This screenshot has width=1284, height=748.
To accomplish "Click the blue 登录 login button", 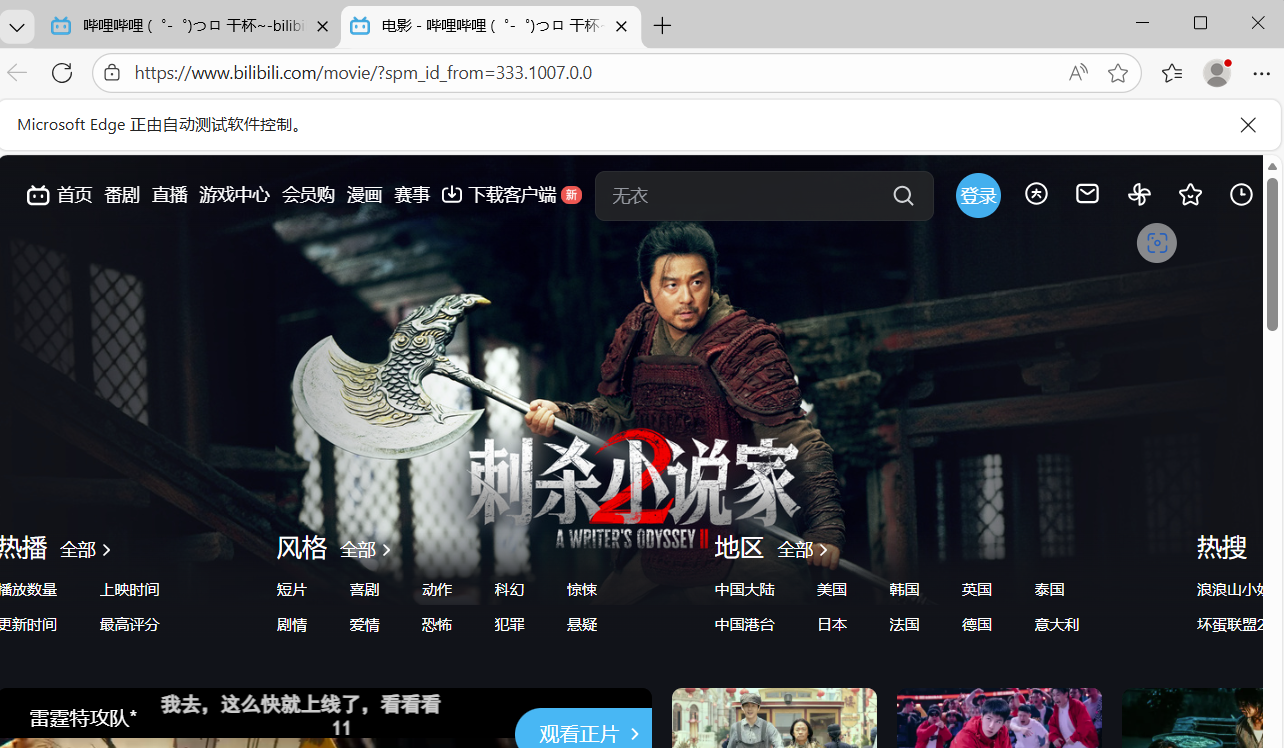I will click(x=978, y=196).
